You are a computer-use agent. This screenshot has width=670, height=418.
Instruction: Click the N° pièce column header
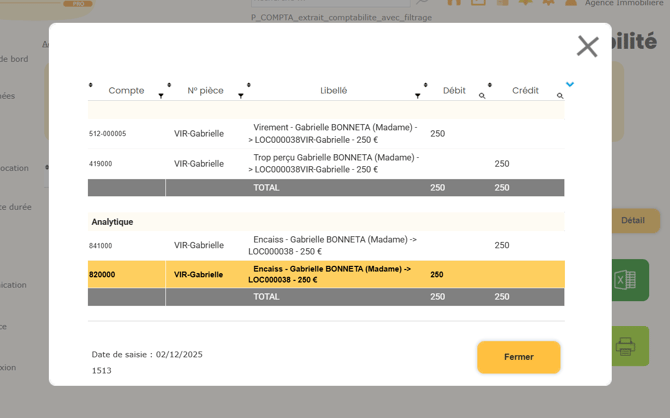(x=205, y=91)
